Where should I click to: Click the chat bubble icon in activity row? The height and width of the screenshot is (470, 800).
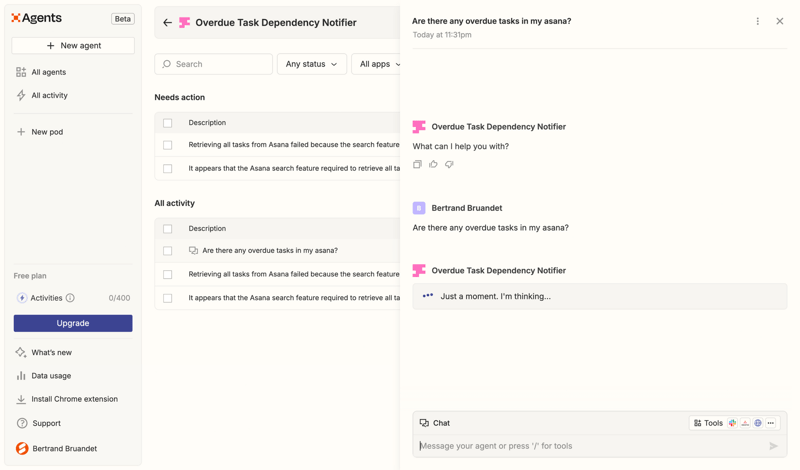pos(193,251)
